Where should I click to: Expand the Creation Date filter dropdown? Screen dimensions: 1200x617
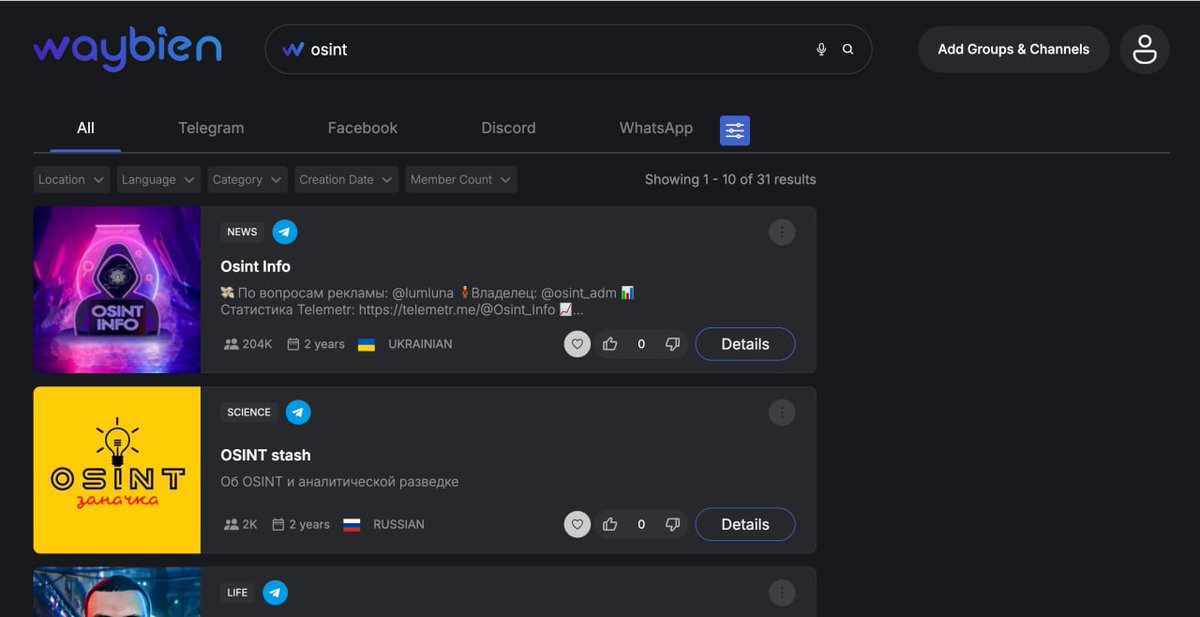(x=346, y=180)
